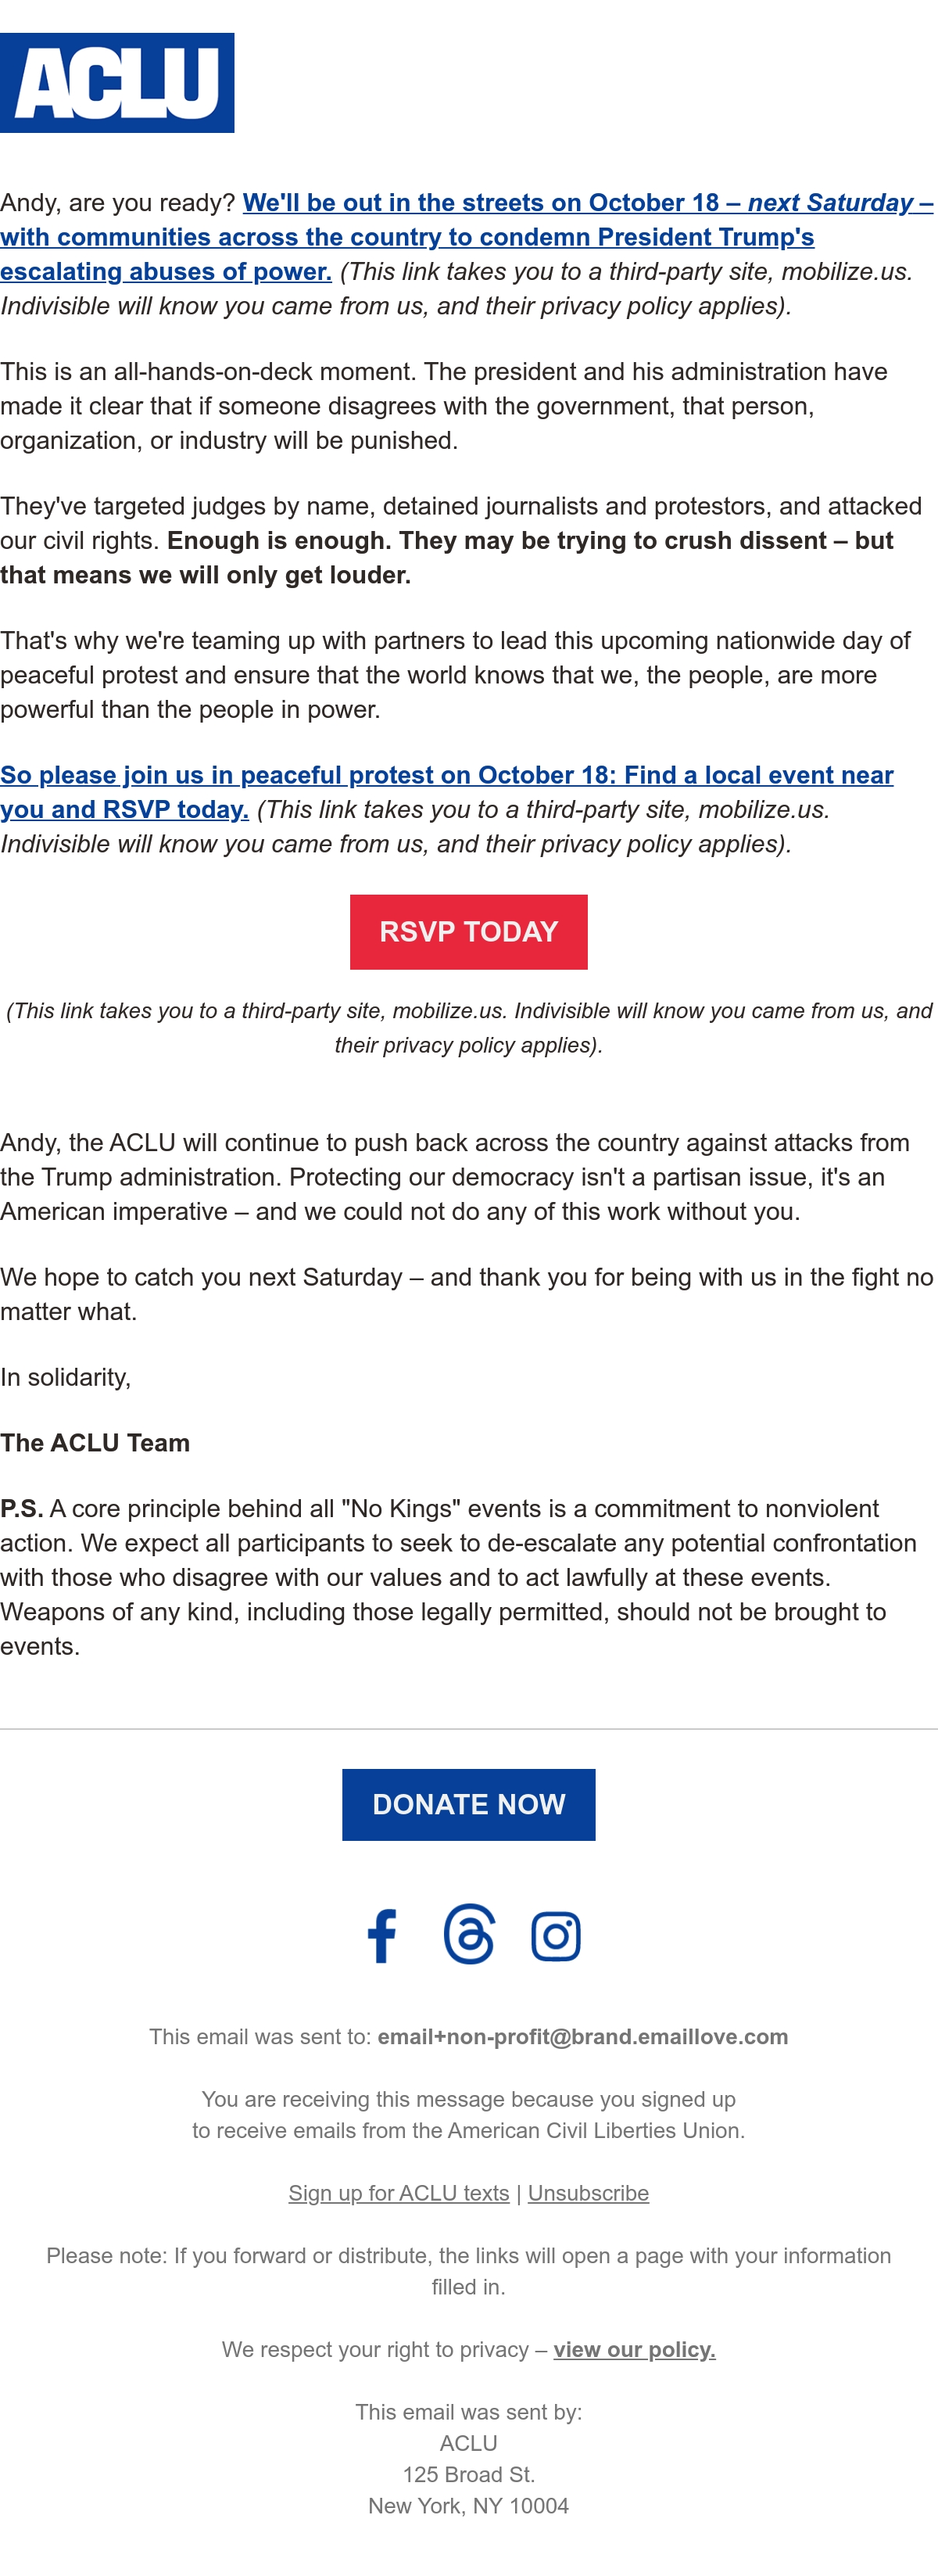This screenshot has height=2576, width=938.
Task: Follow the October 18 streets protest link
Action: point(466,237)
